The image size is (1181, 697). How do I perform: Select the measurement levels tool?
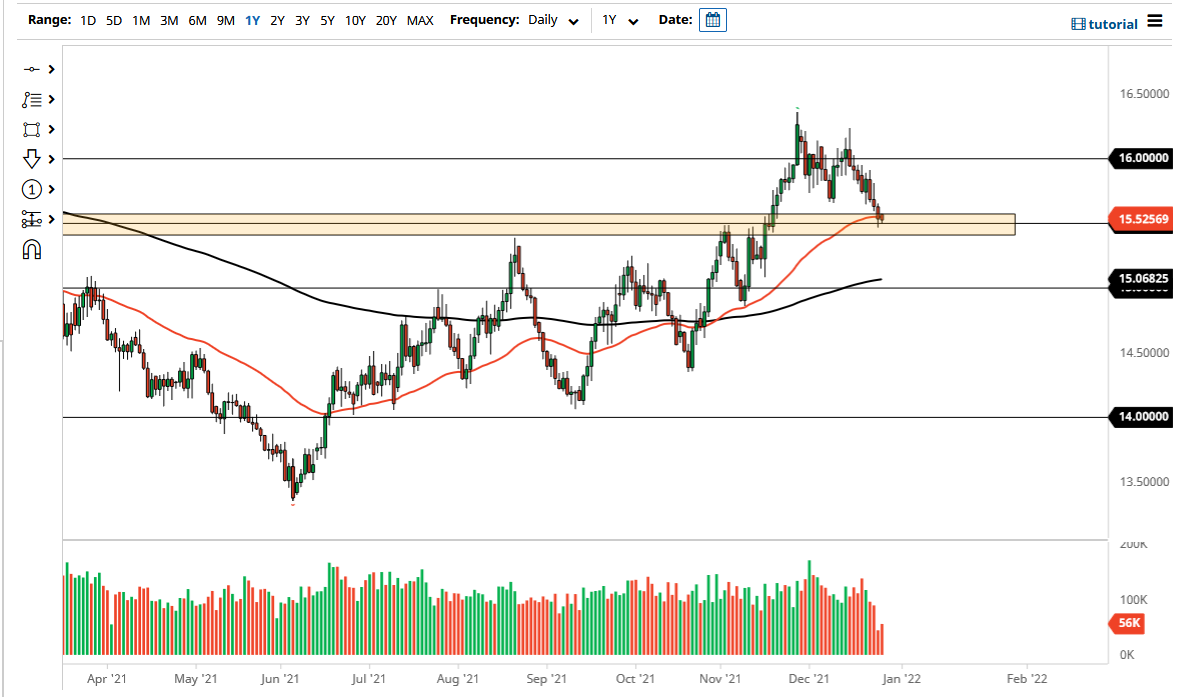pyautogui.click(x=32, y=219)
